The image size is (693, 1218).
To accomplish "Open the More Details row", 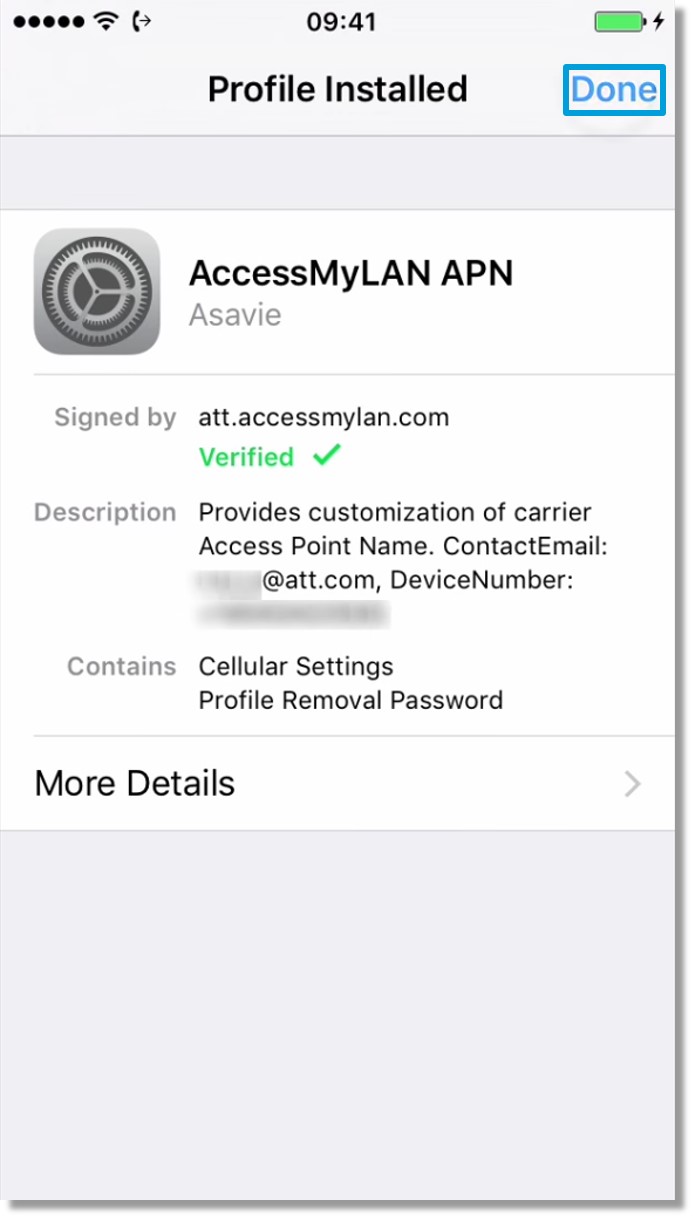I will 338,783.
